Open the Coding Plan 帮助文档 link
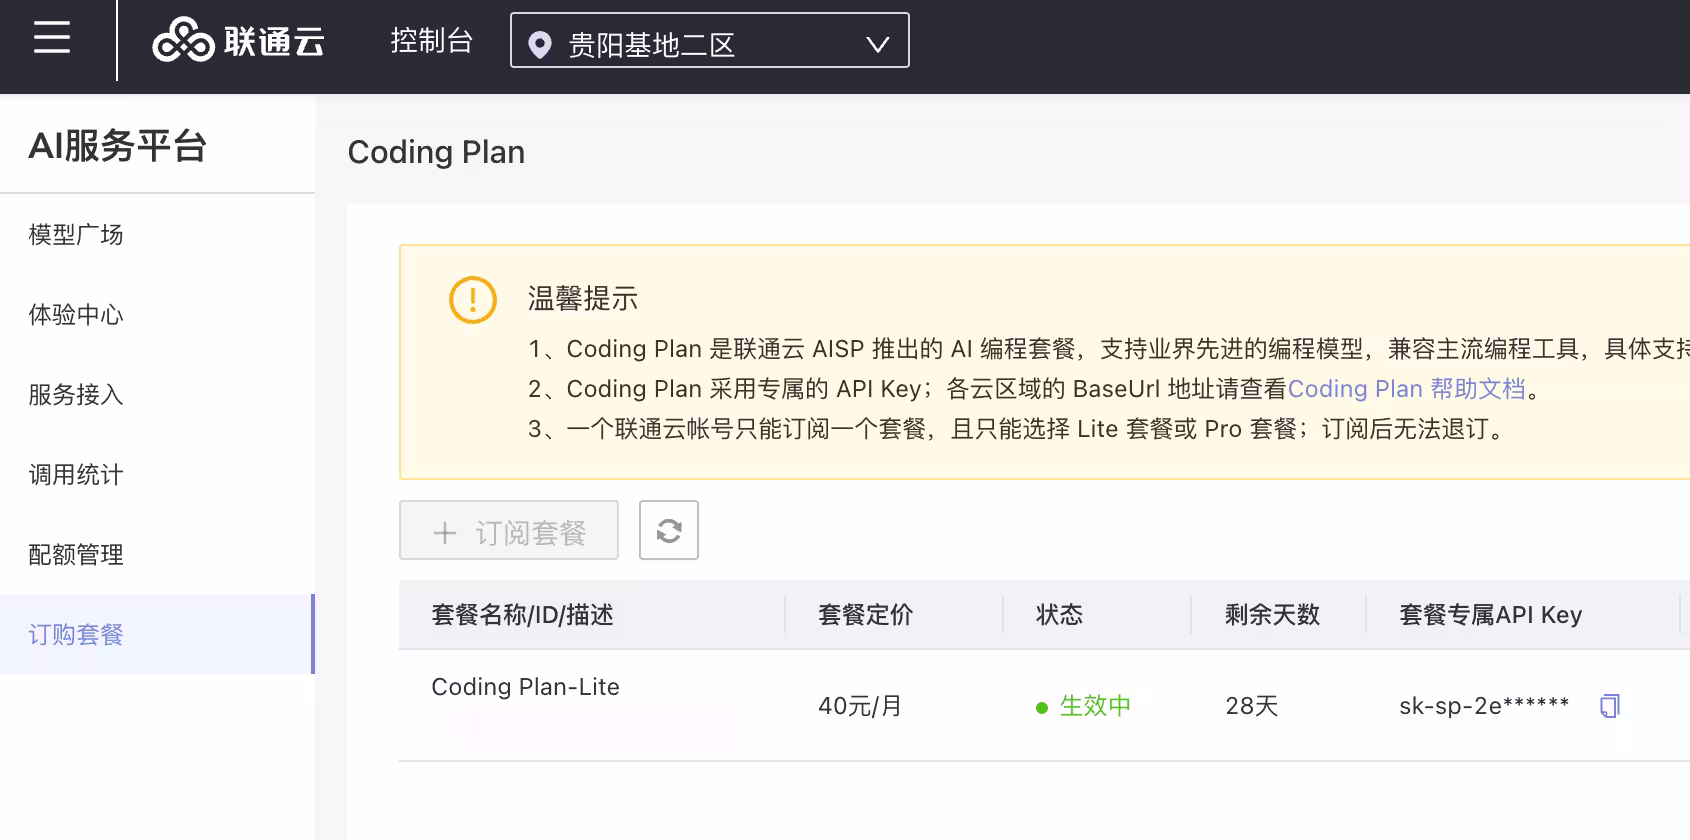Screen dimensions: 1690x840 pos(1406,389)
